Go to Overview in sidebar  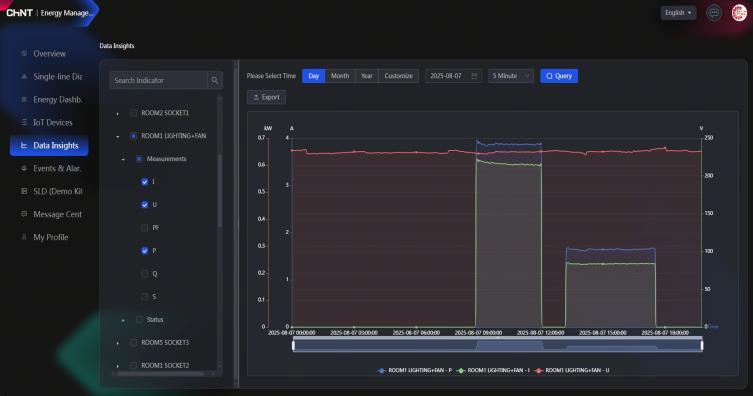49,53
